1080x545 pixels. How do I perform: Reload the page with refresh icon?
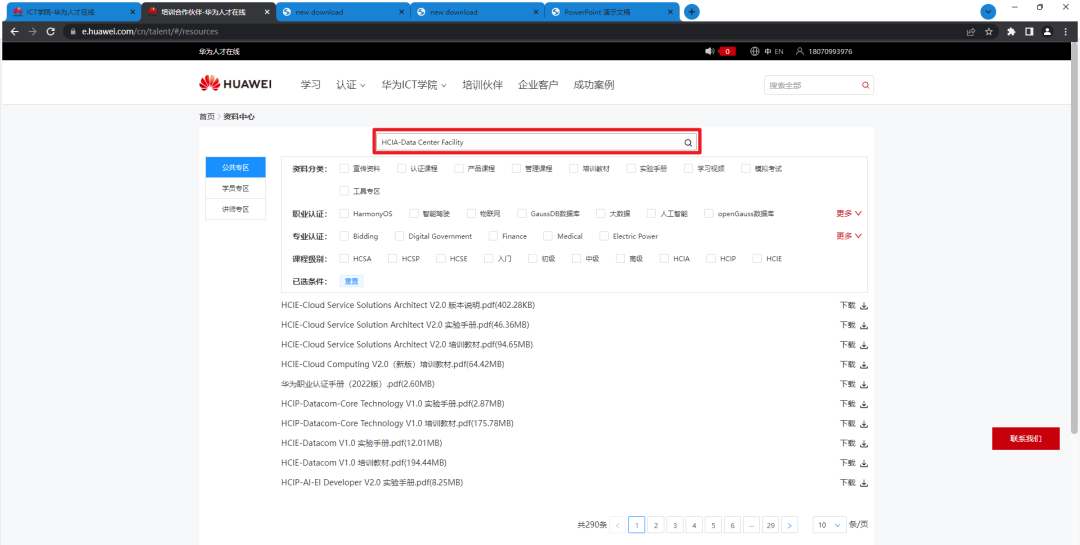click(x=50, y=32)
